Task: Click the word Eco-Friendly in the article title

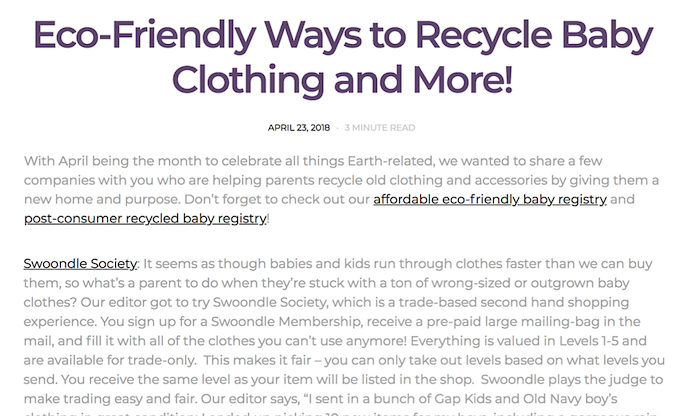Action: pos(144,36)
